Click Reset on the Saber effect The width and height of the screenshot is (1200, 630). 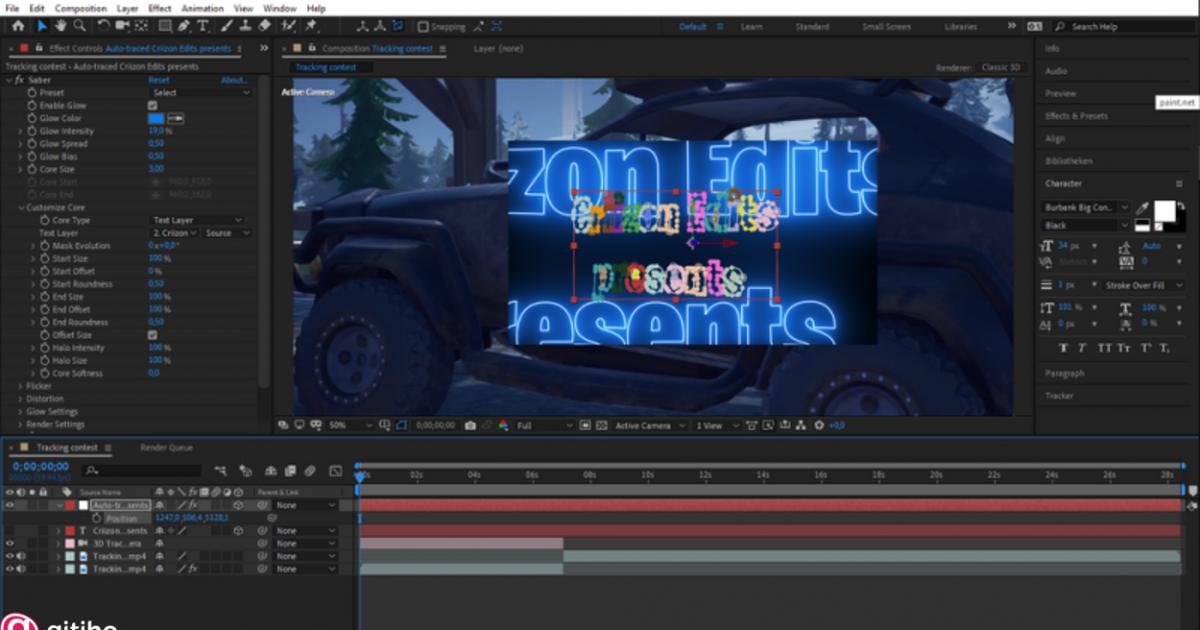click(157, 79)
